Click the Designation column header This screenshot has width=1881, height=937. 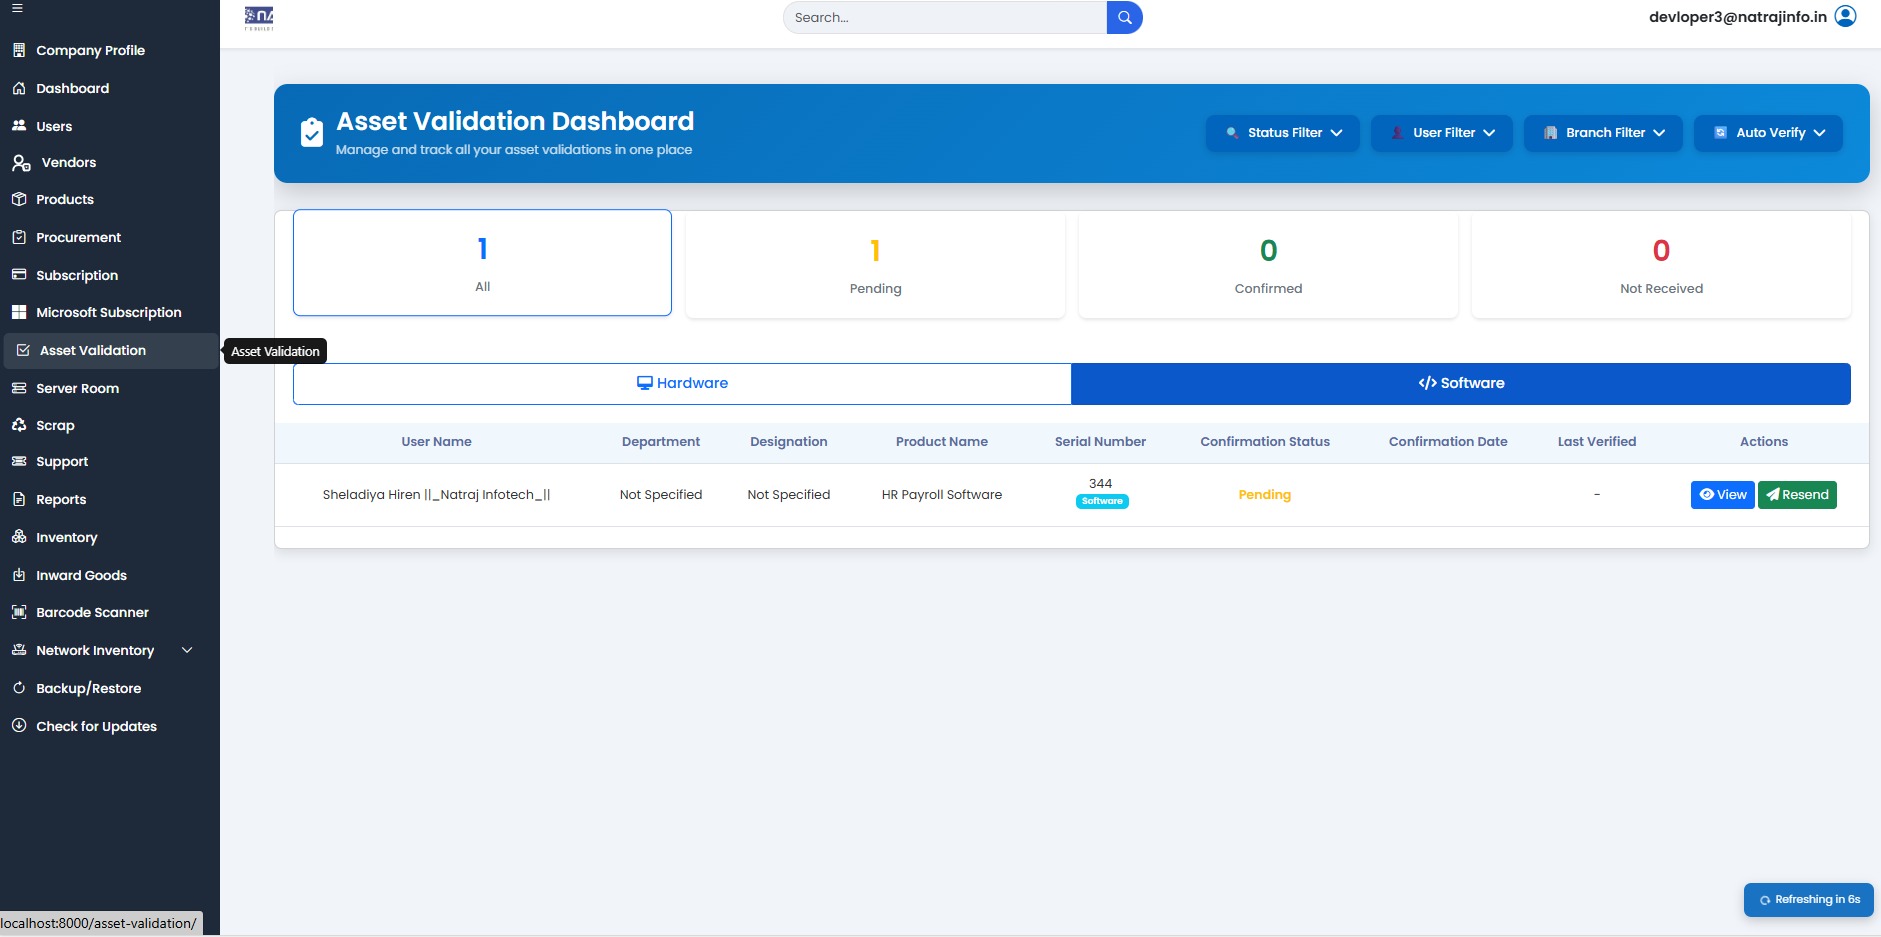(789, 442)
